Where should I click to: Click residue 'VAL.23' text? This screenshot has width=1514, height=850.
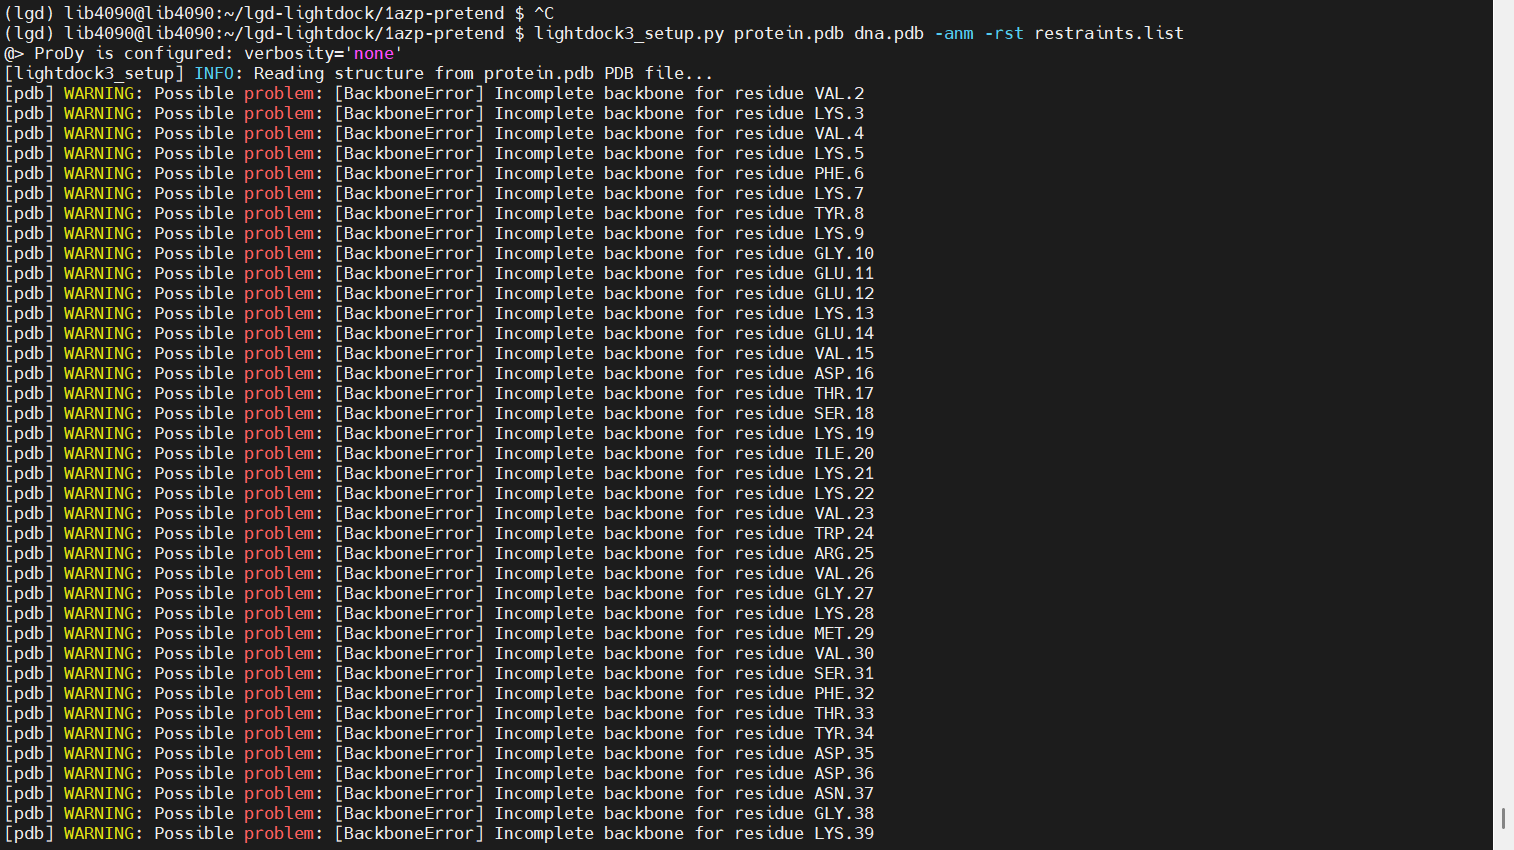844,513
